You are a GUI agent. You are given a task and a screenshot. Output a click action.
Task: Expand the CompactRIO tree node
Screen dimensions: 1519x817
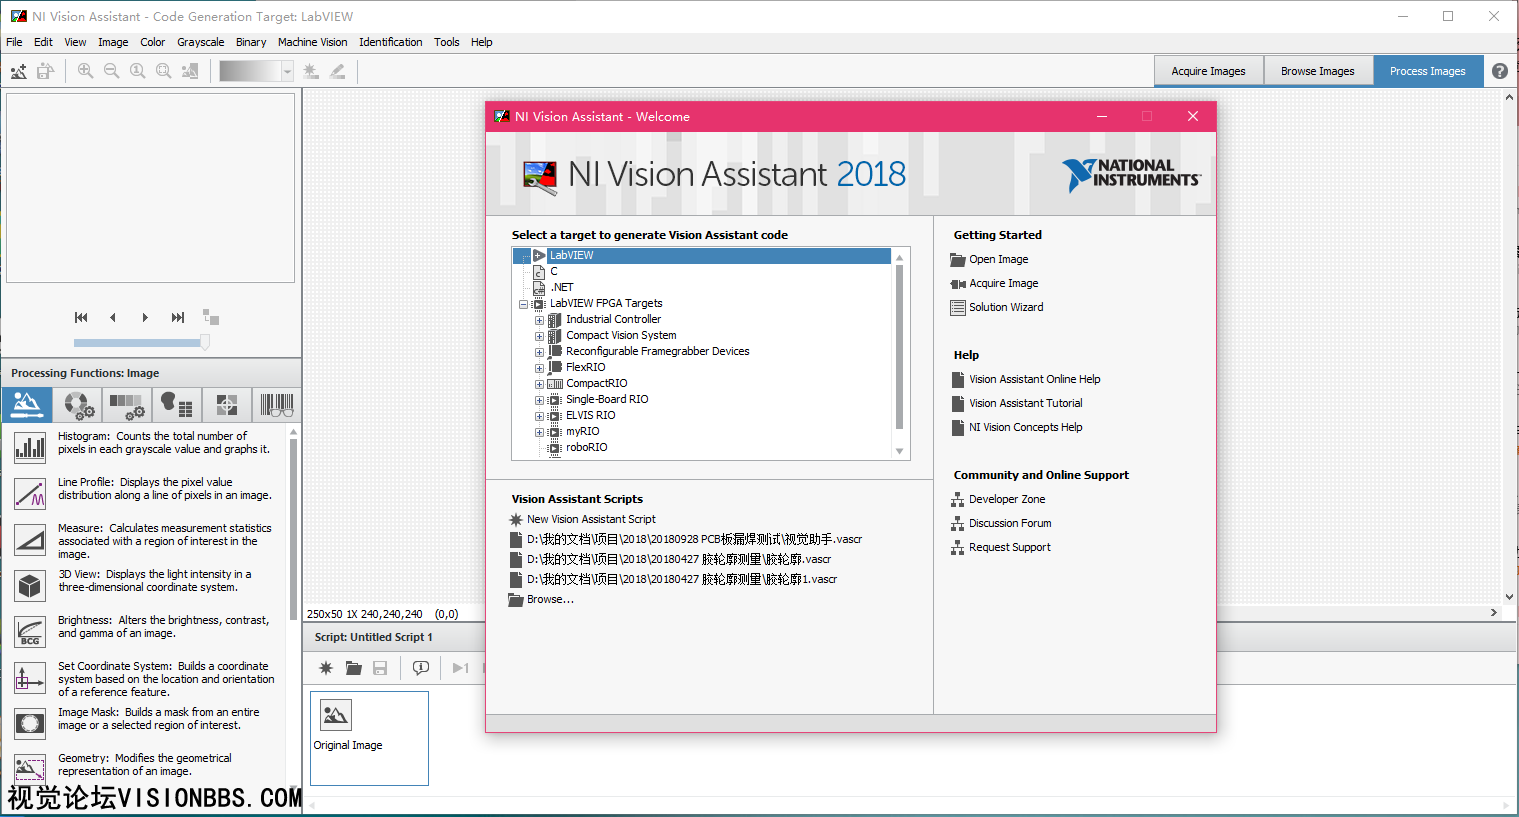539,384
